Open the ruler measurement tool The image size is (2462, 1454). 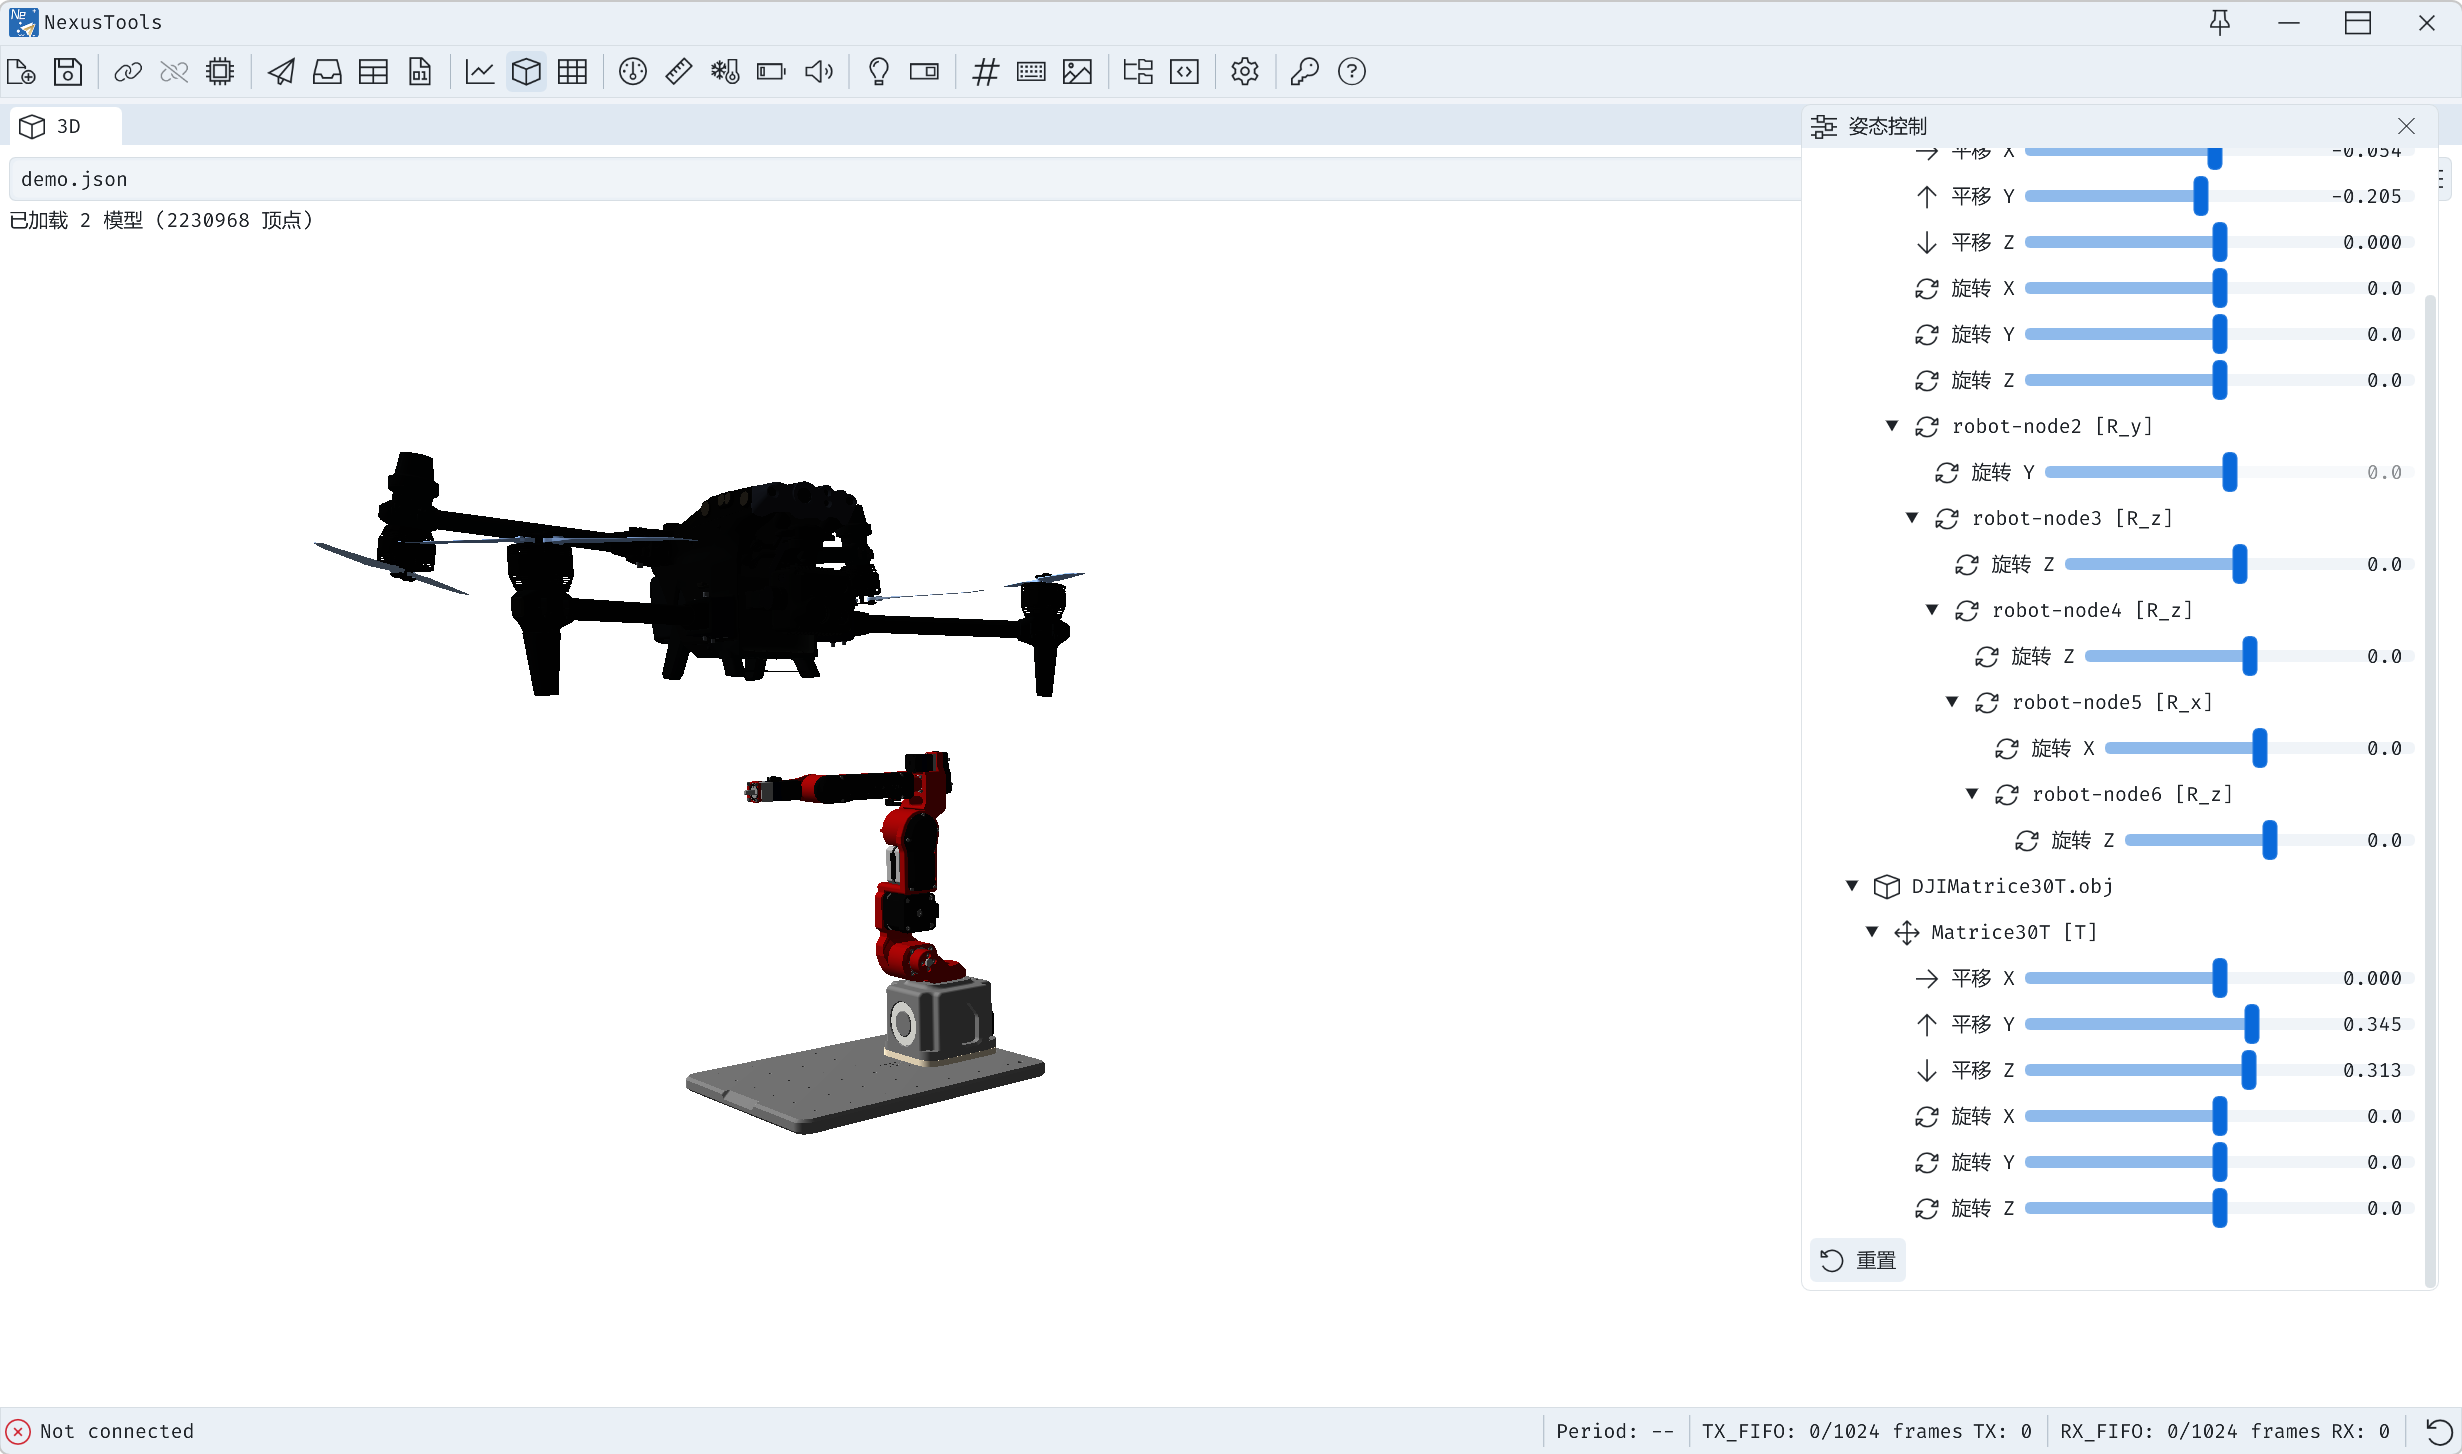[679, 72]
